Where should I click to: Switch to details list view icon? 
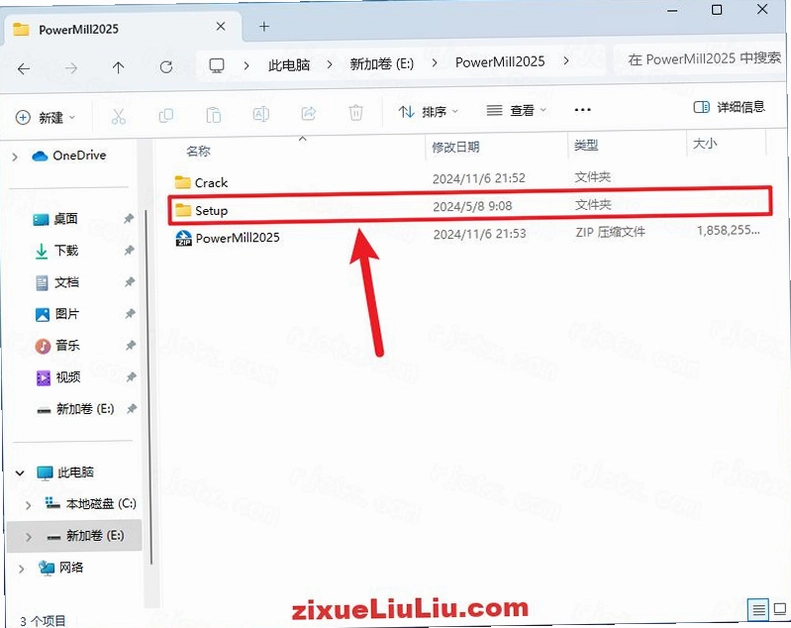(x=758, y=610)
